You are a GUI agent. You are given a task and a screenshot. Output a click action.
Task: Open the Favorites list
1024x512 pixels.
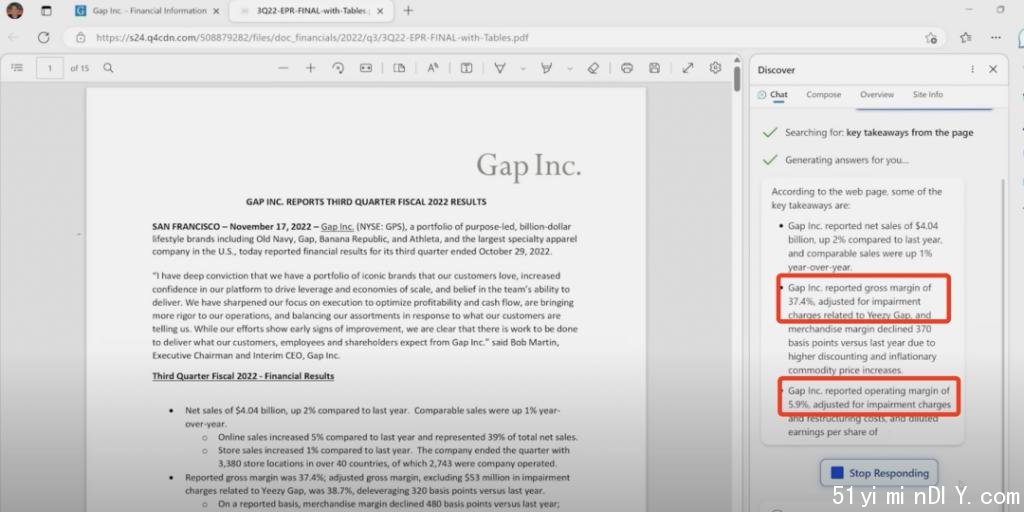click(966, 38)
